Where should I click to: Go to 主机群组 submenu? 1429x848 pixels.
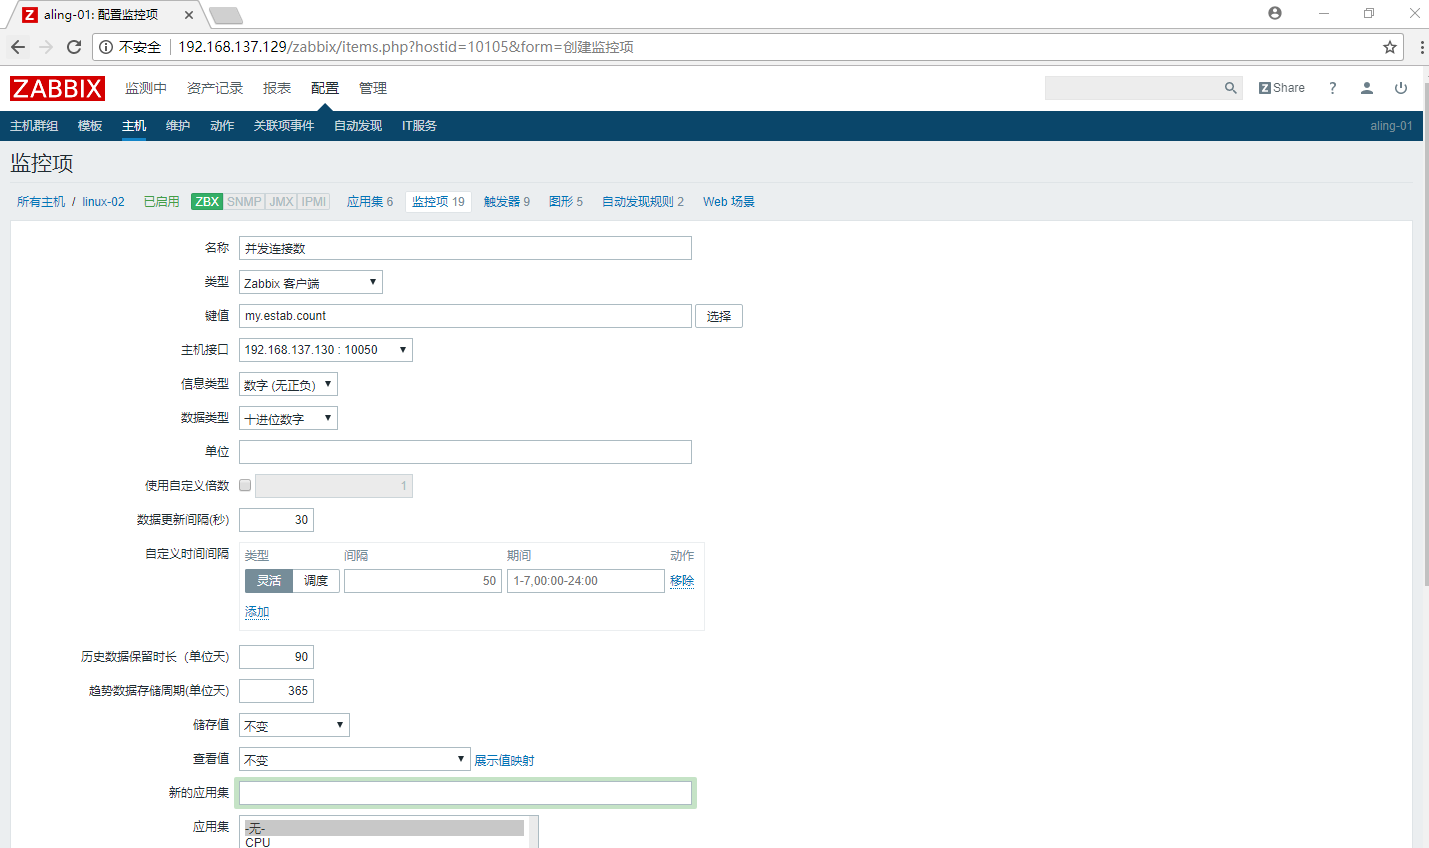click(x=34, y=126)
